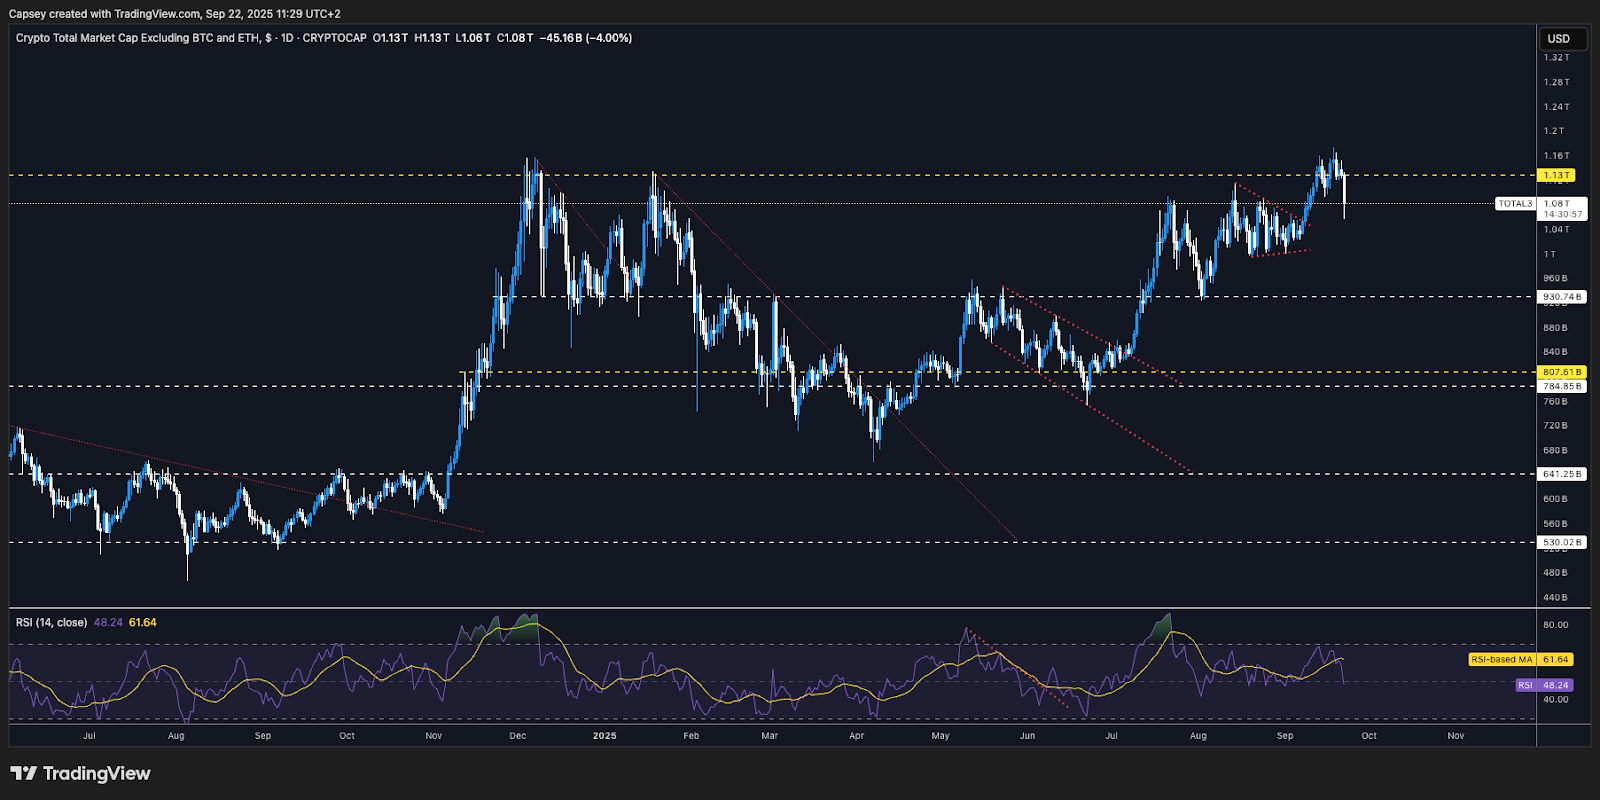Click the 80.00 RSI axis tick
1600x800 pixels.
coord(1555,625)
